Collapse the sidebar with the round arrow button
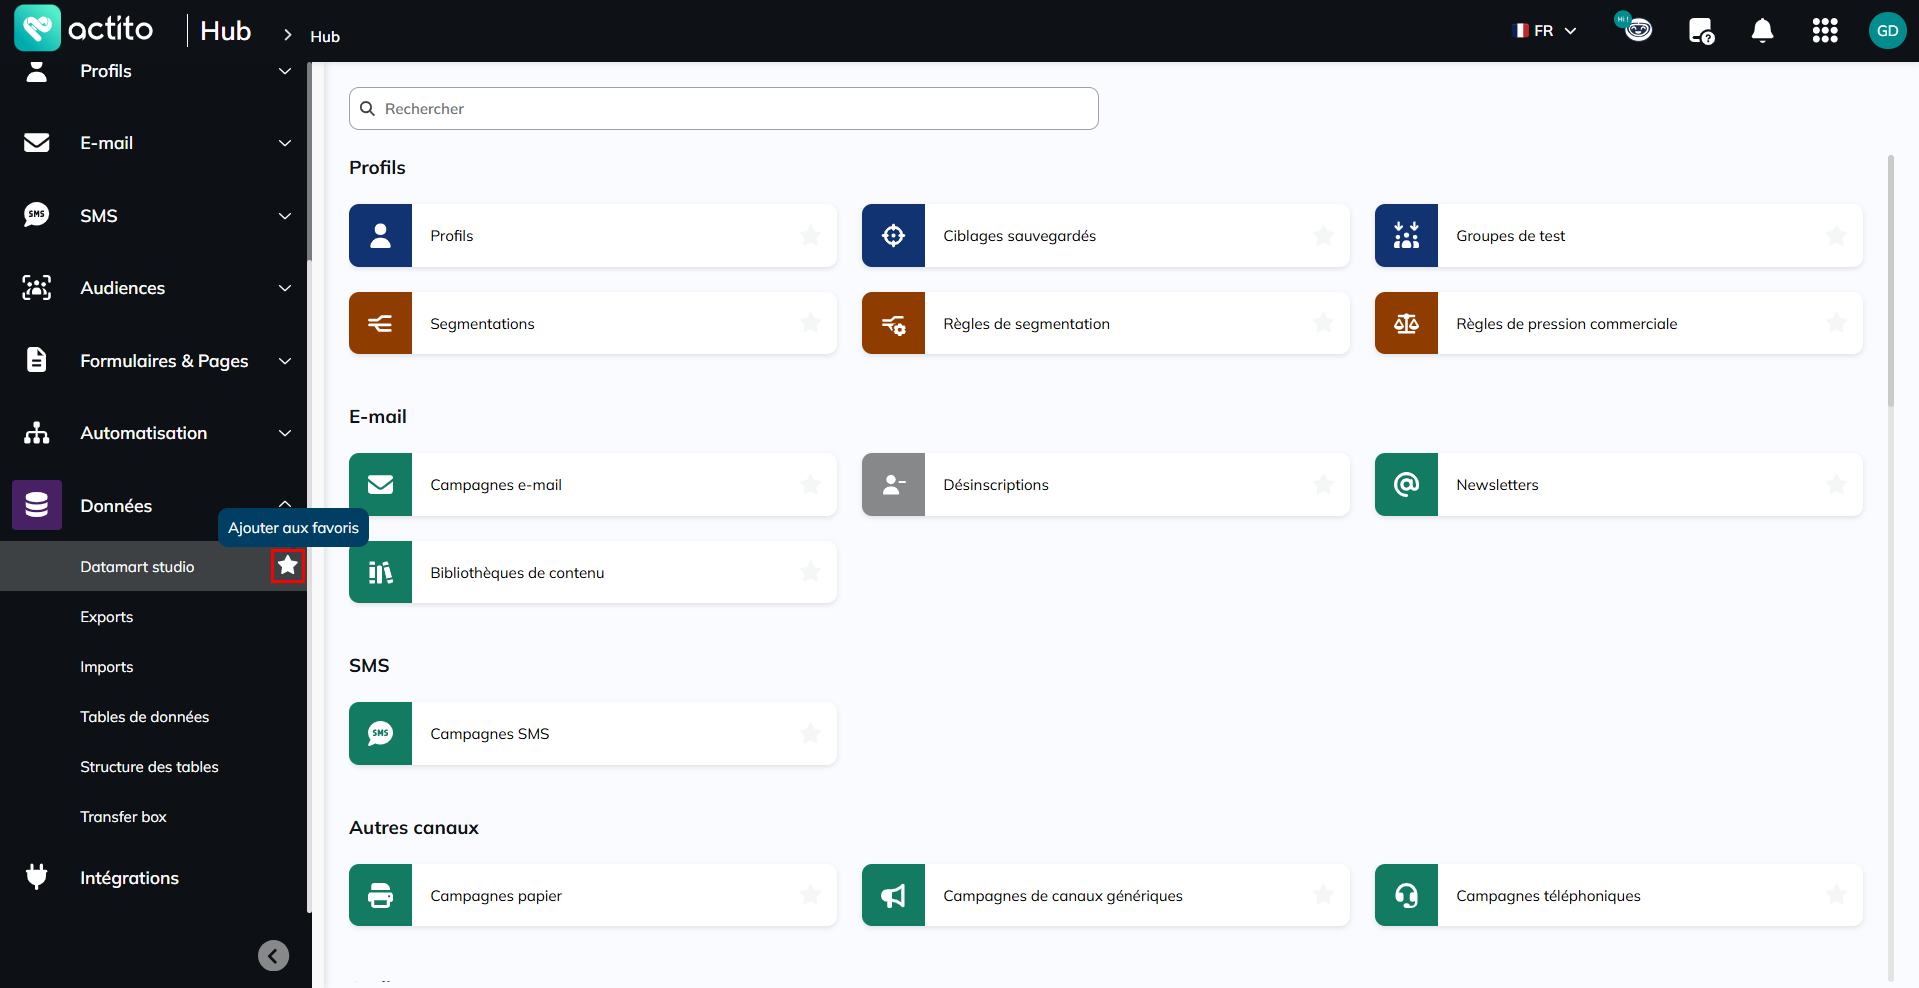 coord(273,956)
